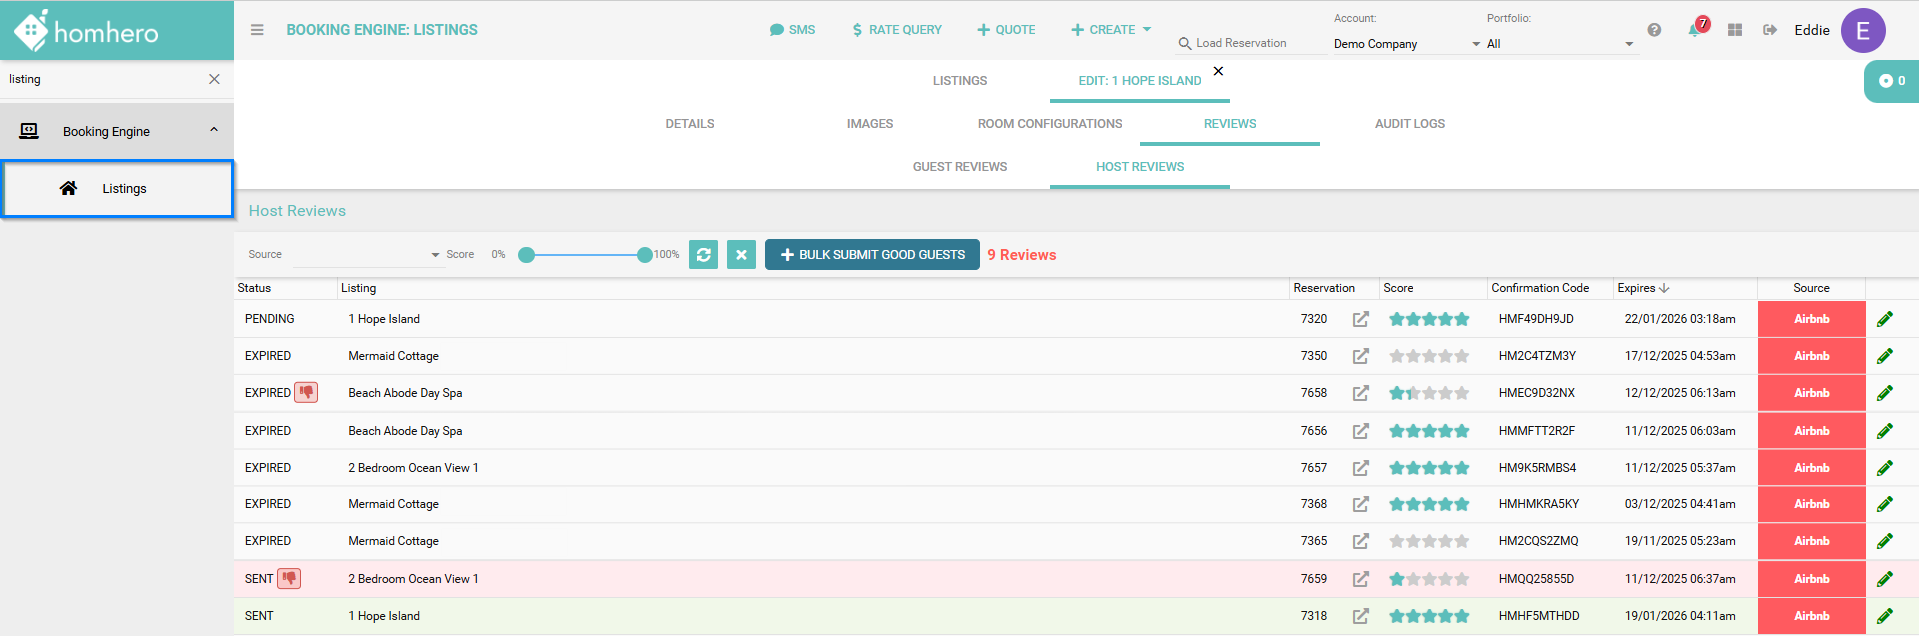The width and height of the screenshot is (1919, 636).
Task: Click thumbs-down icon on Beach Abode row
Action: click(306, 393)
